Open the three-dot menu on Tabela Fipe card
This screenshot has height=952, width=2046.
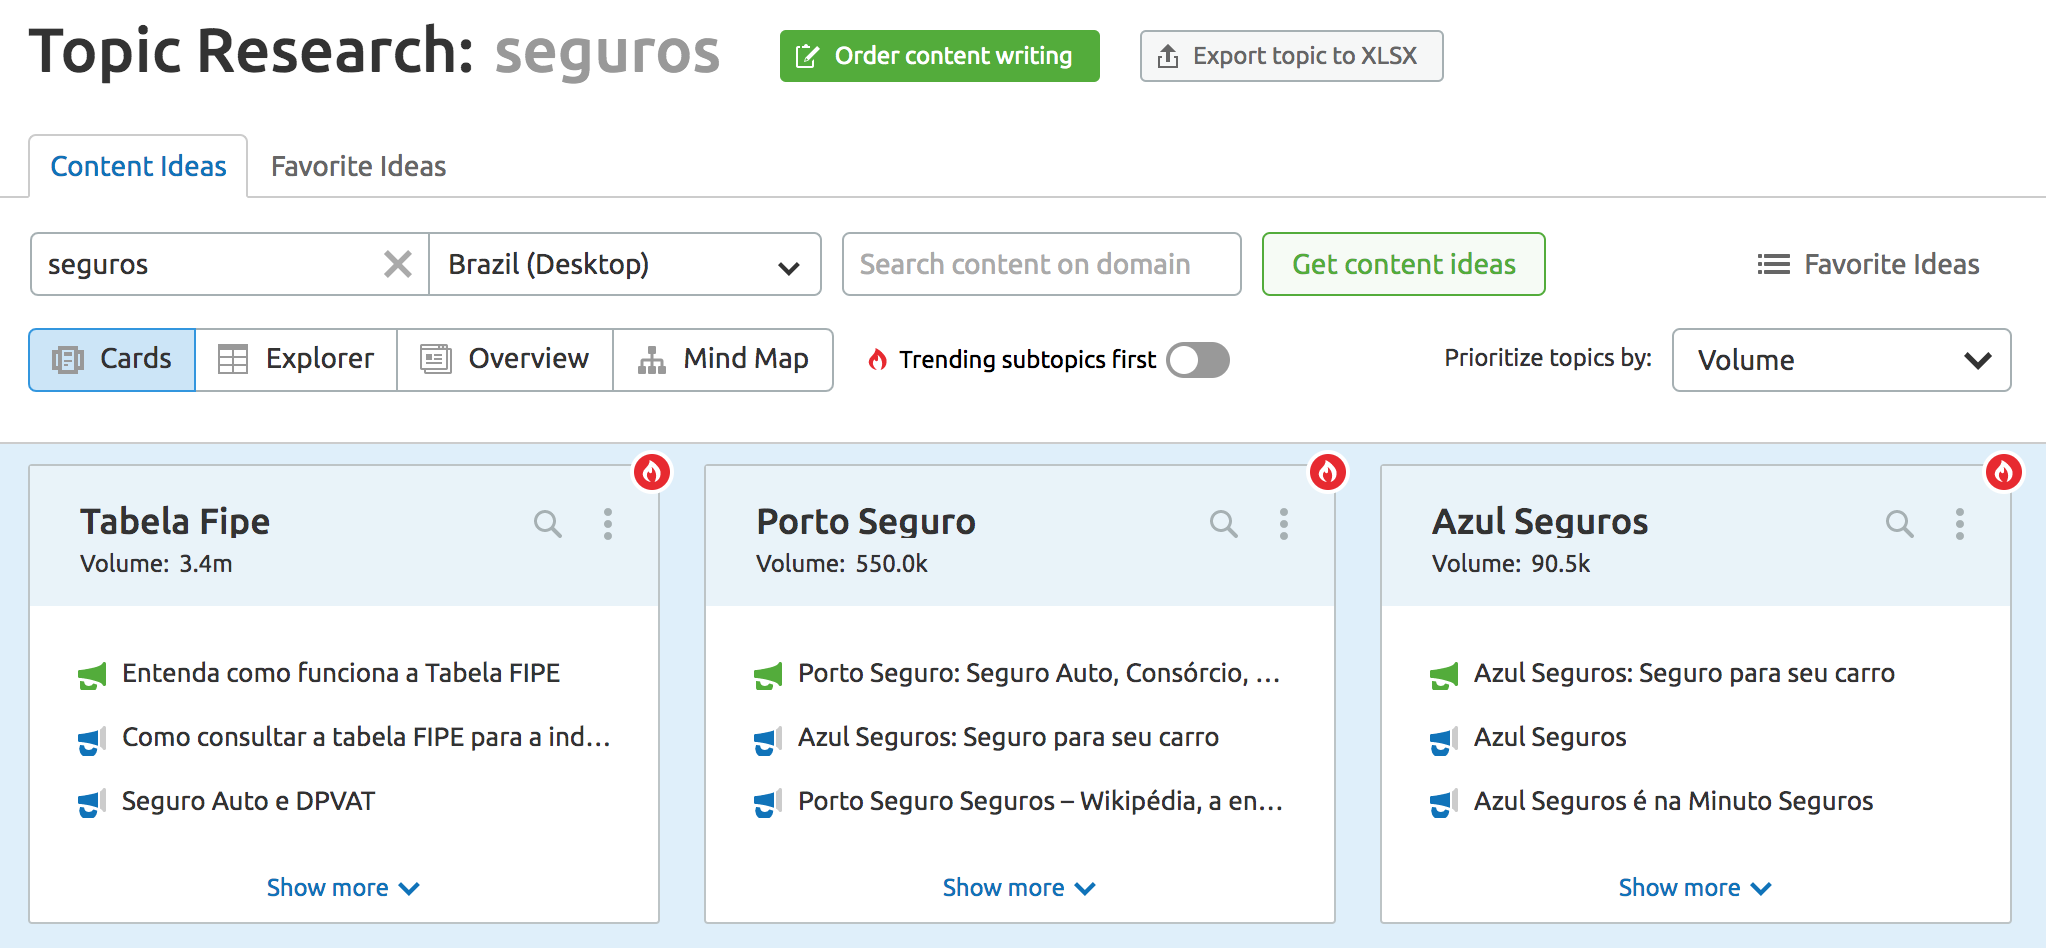pyautogui.click(x=608, y=523)
